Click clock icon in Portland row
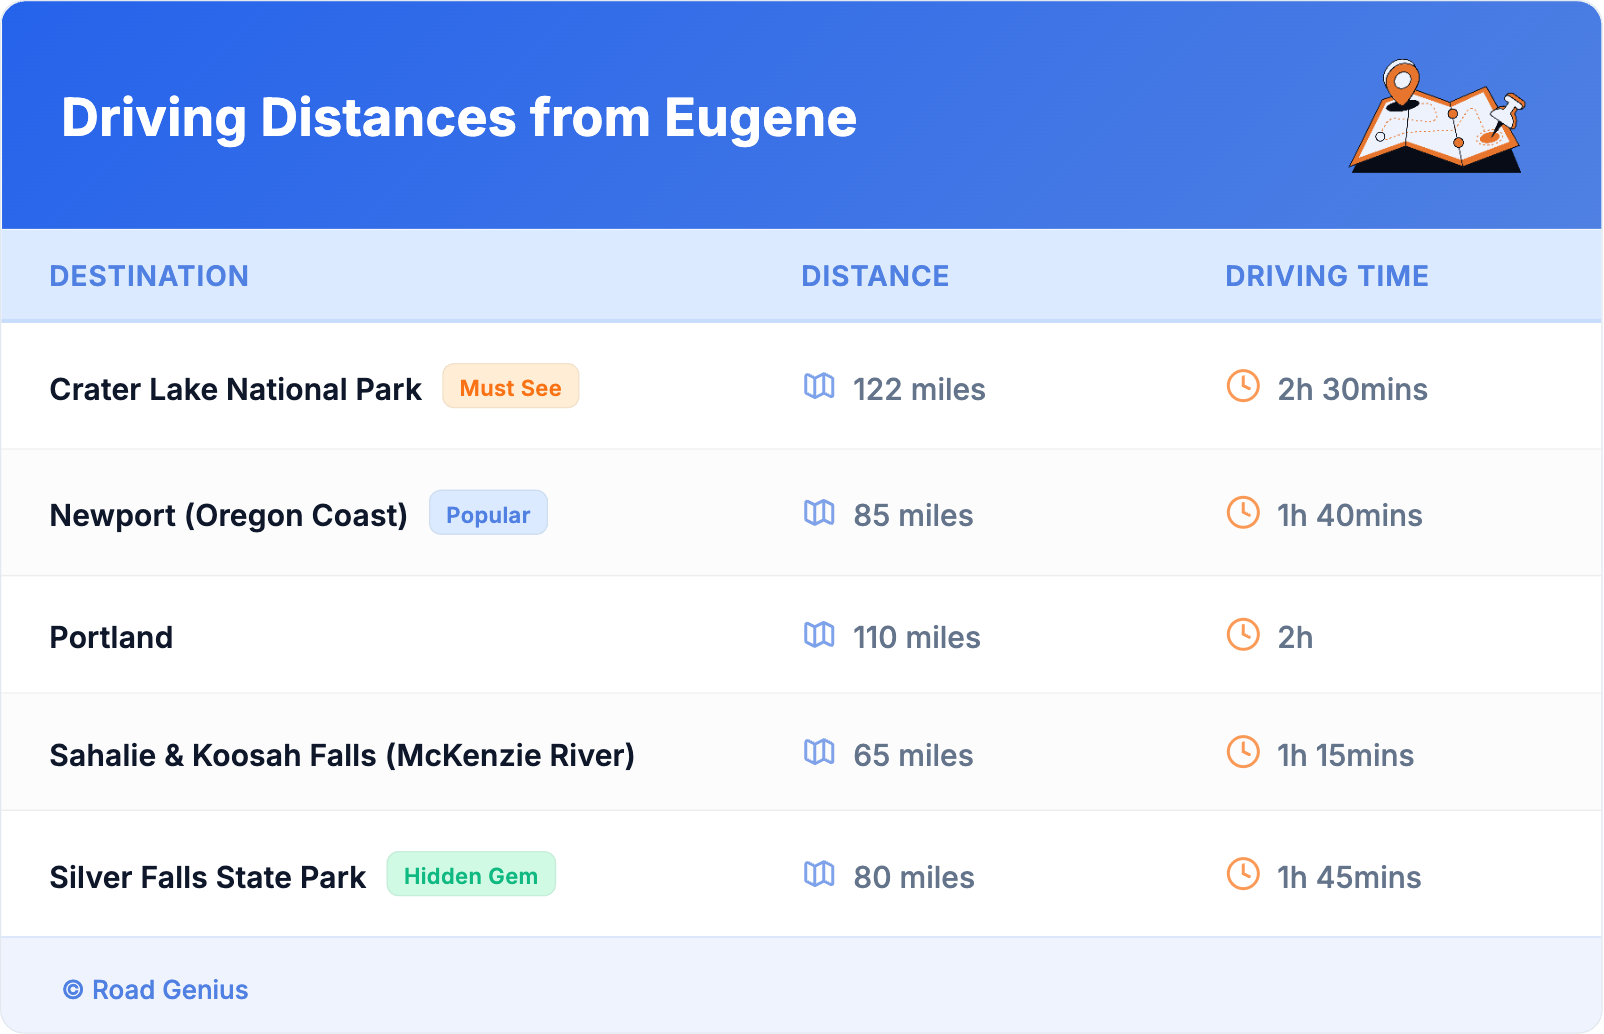1604x1034 pixels. click(x=1243, y=635)
